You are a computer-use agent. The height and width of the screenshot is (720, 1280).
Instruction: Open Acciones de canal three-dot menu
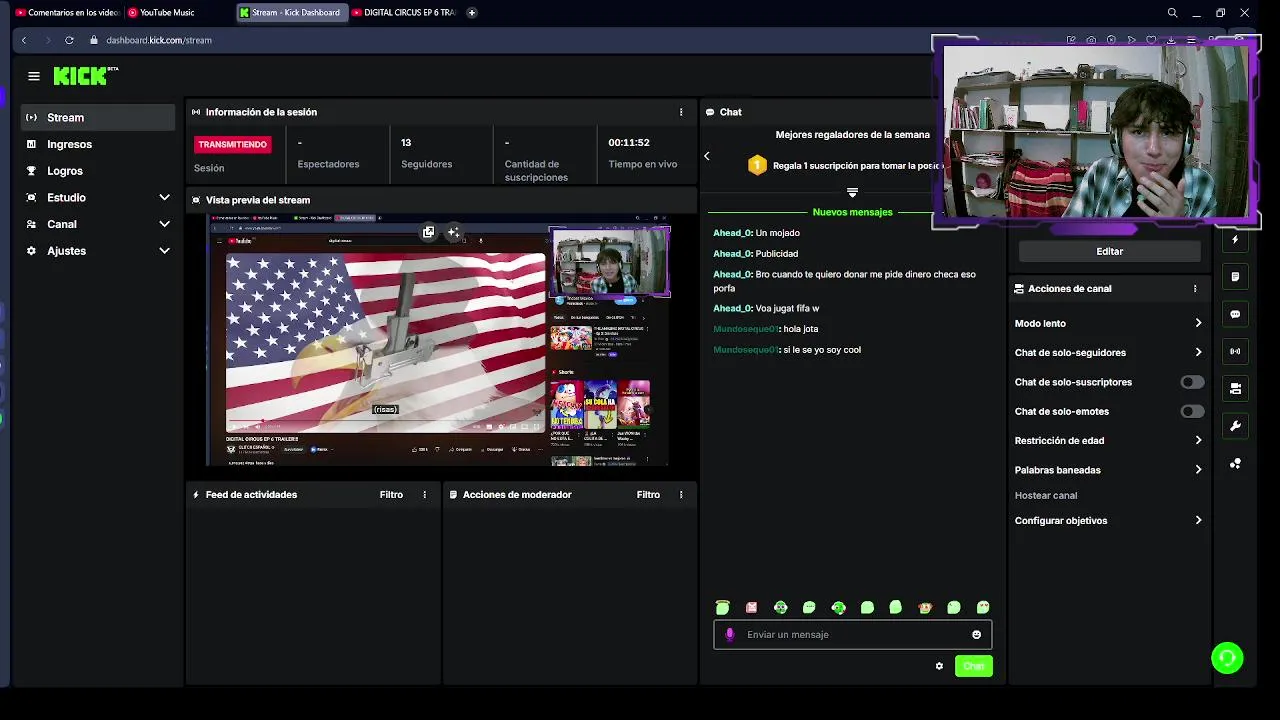1194,288
